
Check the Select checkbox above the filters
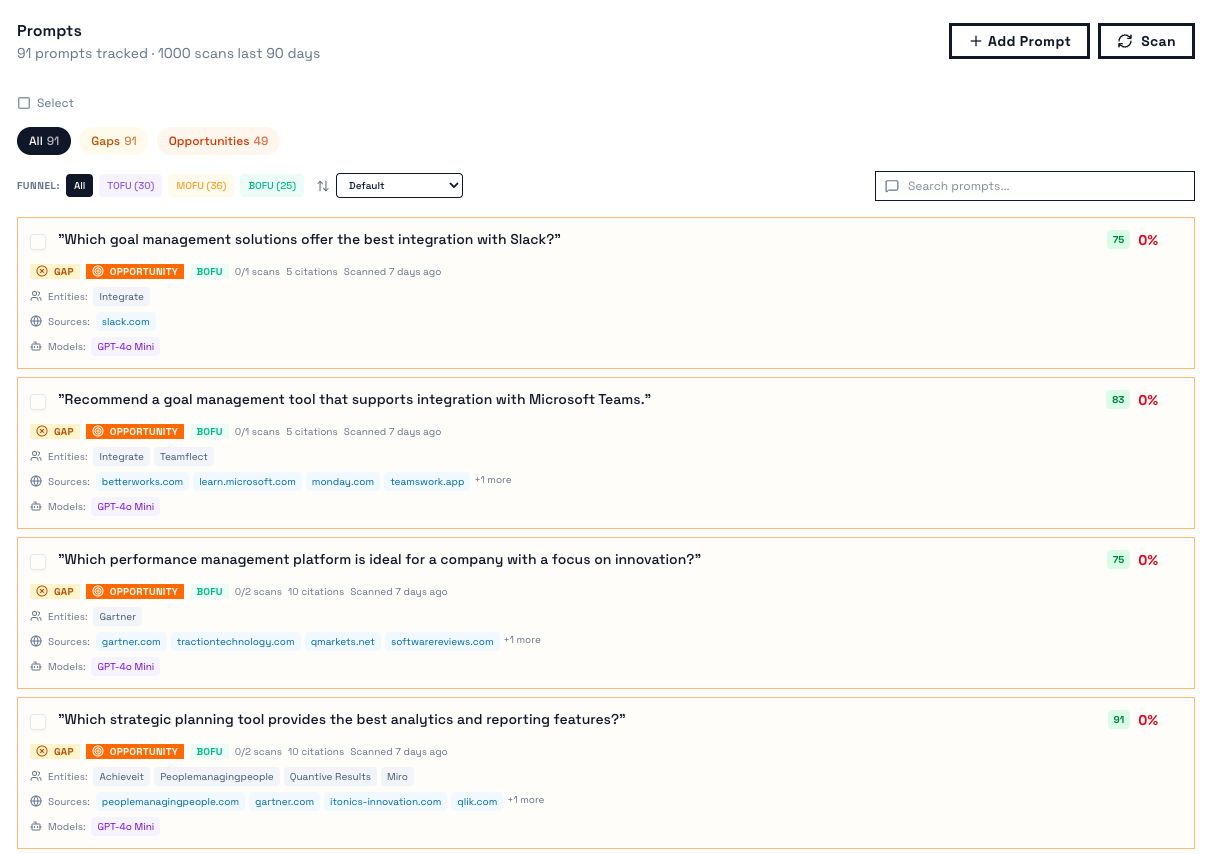tap(22, 102)
